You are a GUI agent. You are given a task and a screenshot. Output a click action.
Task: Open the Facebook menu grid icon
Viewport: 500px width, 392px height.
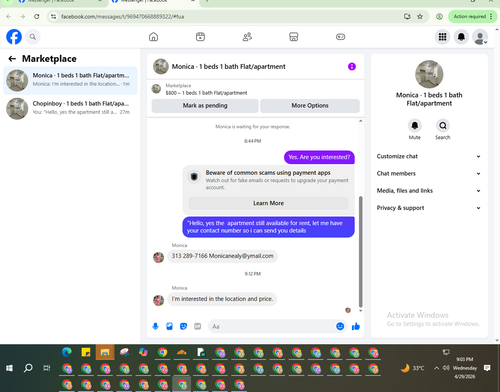(x=442, y=37)
